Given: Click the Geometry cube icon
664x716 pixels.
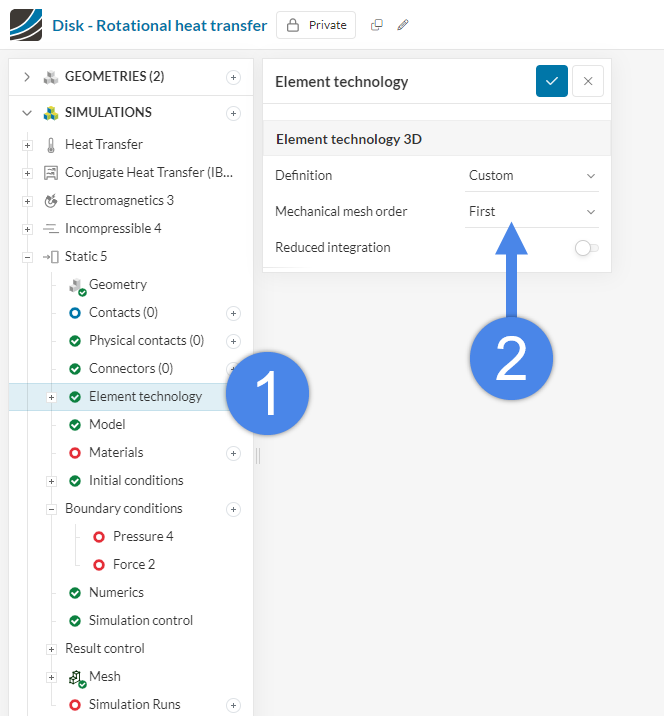Looking at the screenshot, I should tap(77, 286).
